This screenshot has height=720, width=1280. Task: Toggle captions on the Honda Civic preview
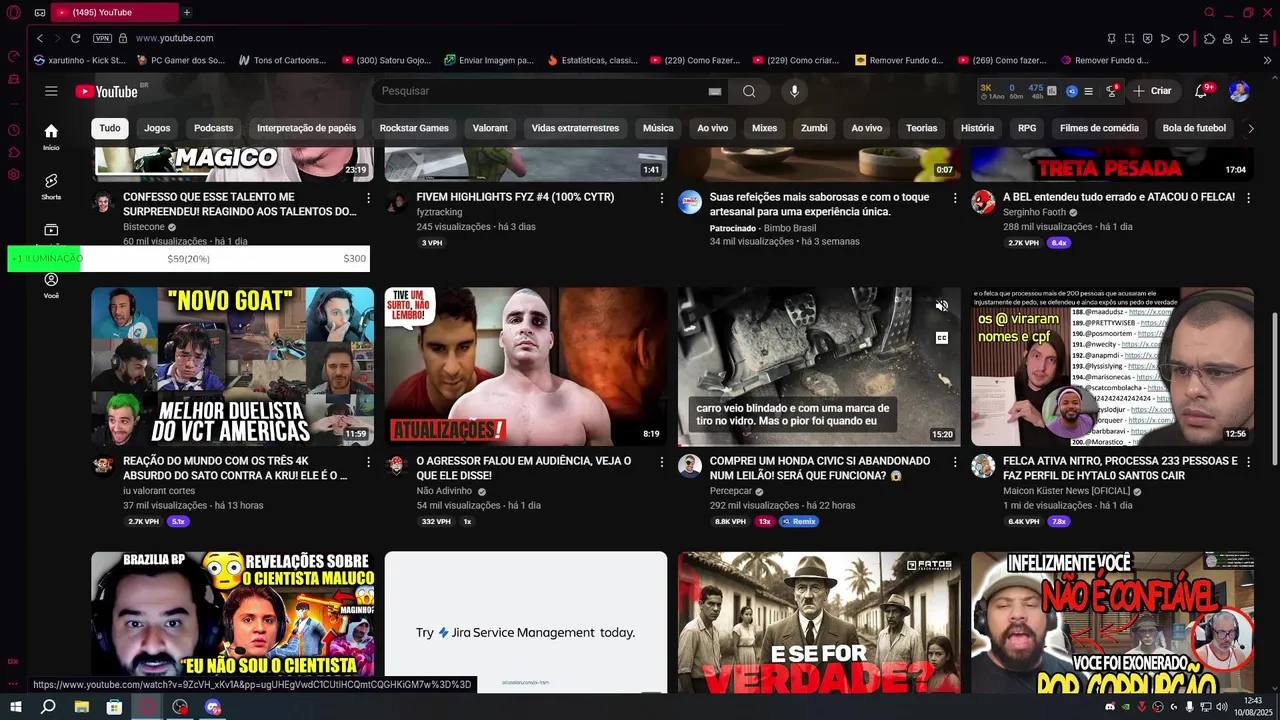[941, 338]
